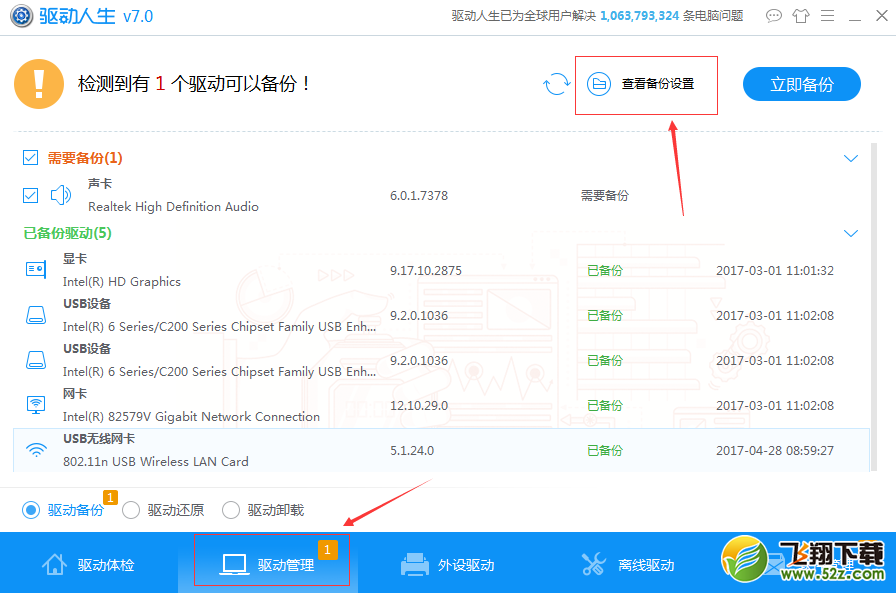Click the 已备份驱动(5) section heading

(x=67, y=233)
